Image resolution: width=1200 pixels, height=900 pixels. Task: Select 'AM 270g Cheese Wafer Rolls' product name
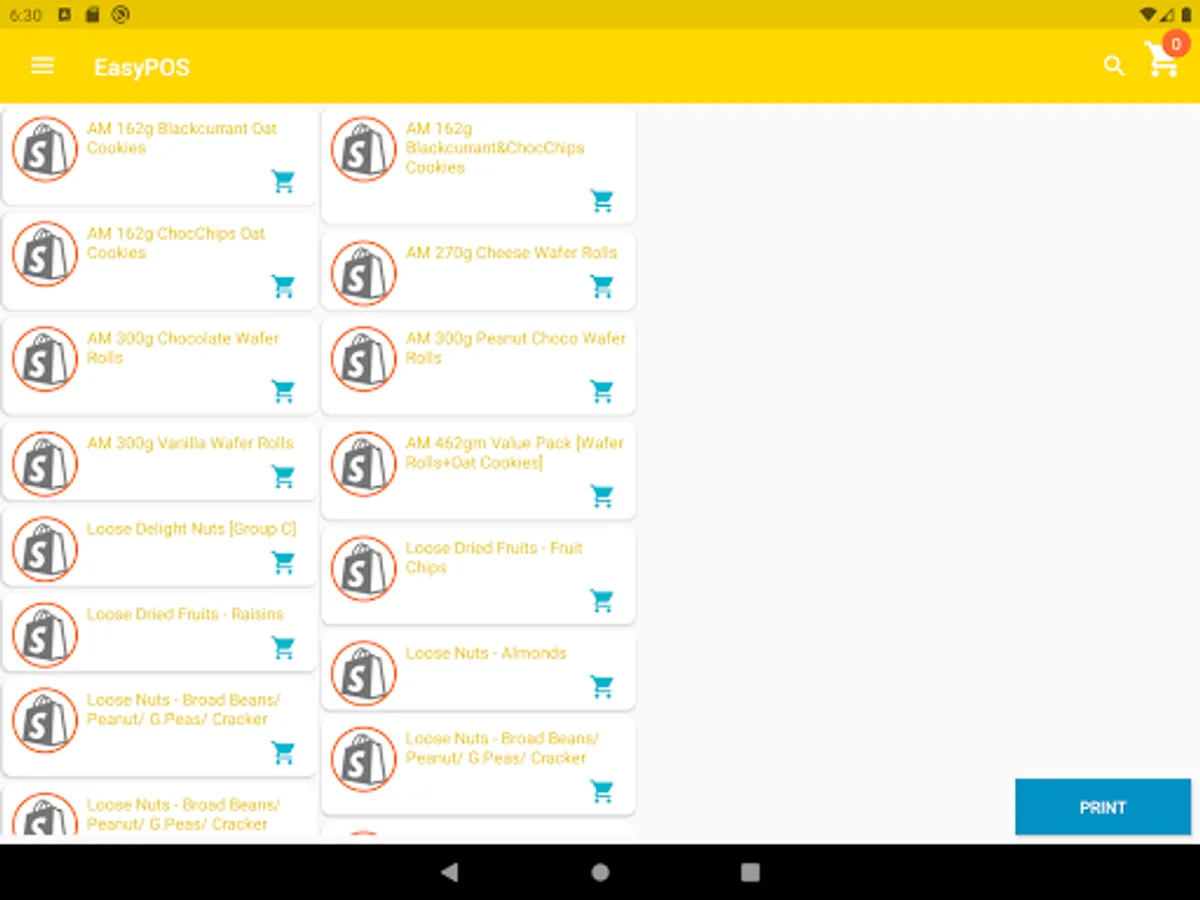pyautogui.click(x=511, y=253)
